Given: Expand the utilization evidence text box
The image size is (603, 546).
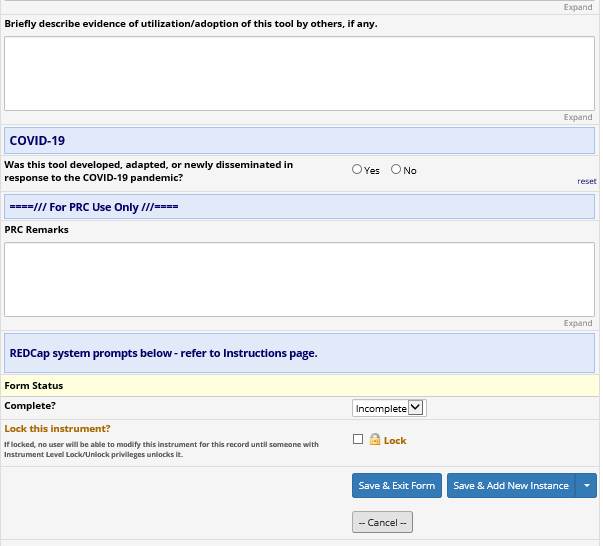Looking at the screenshot, I should (578, 117).
